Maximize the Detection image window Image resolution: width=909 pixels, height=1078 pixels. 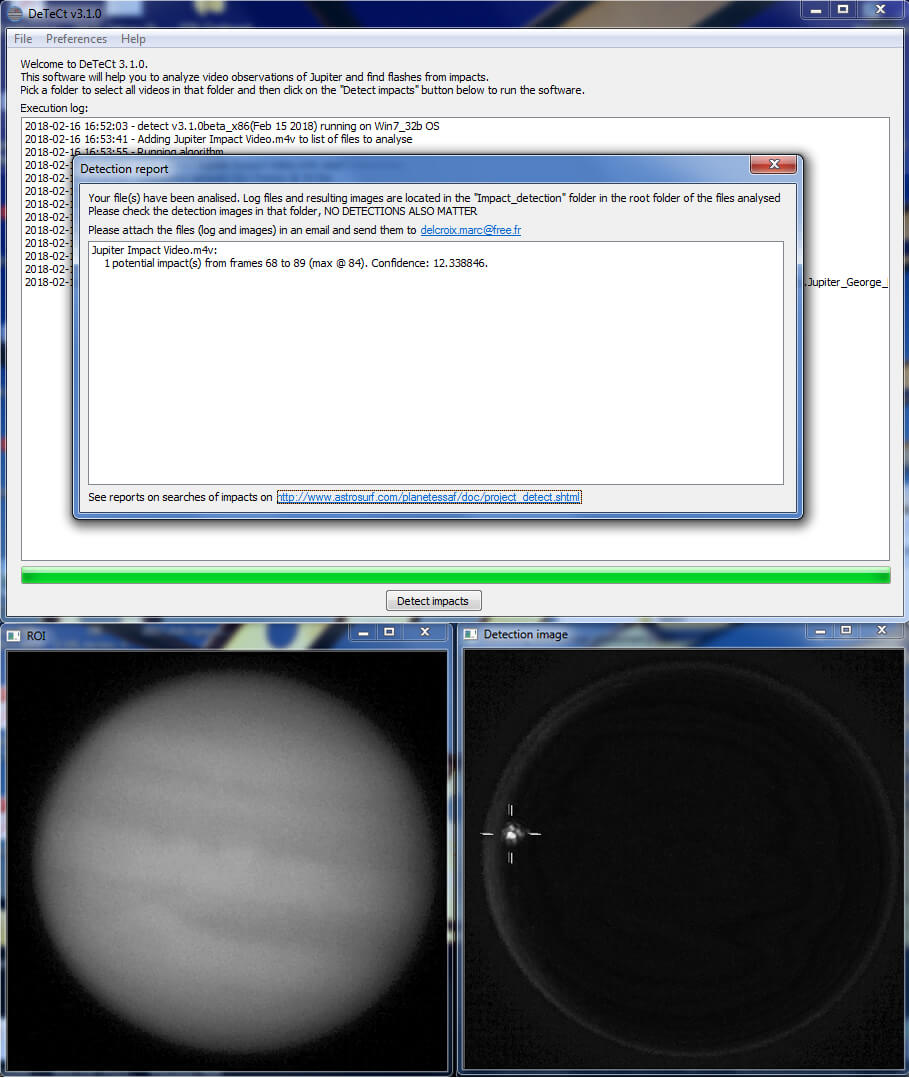(846, 631)
